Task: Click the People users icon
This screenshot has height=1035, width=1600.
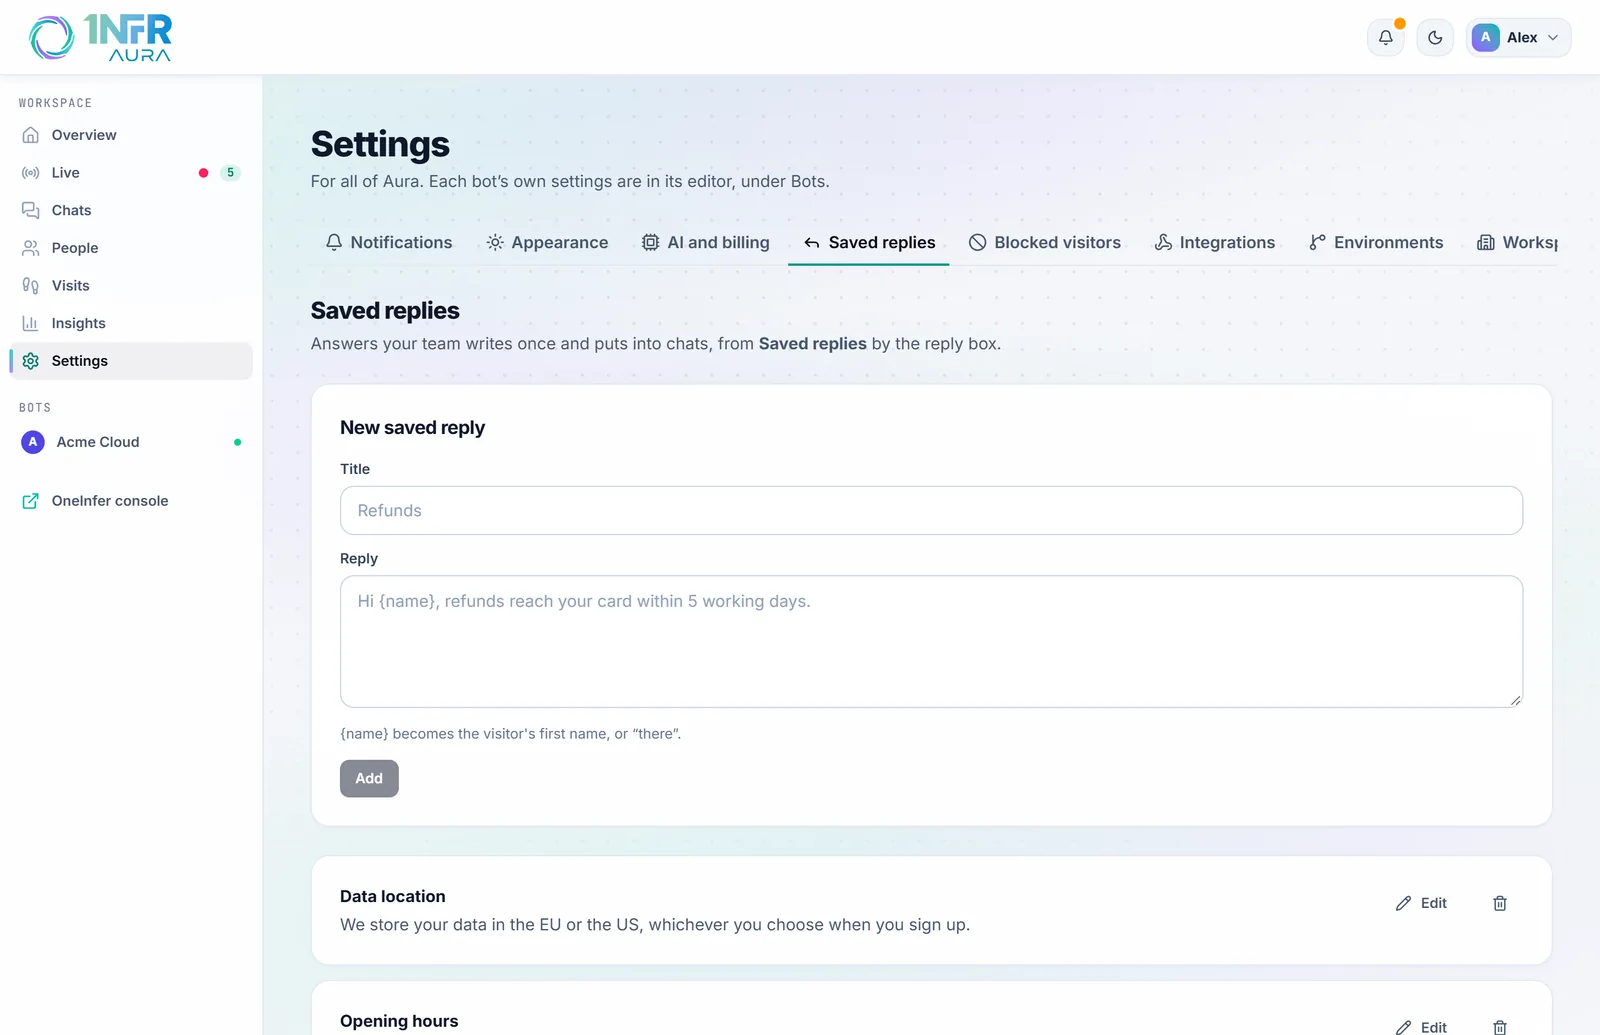Action: [x=31, y=248]
